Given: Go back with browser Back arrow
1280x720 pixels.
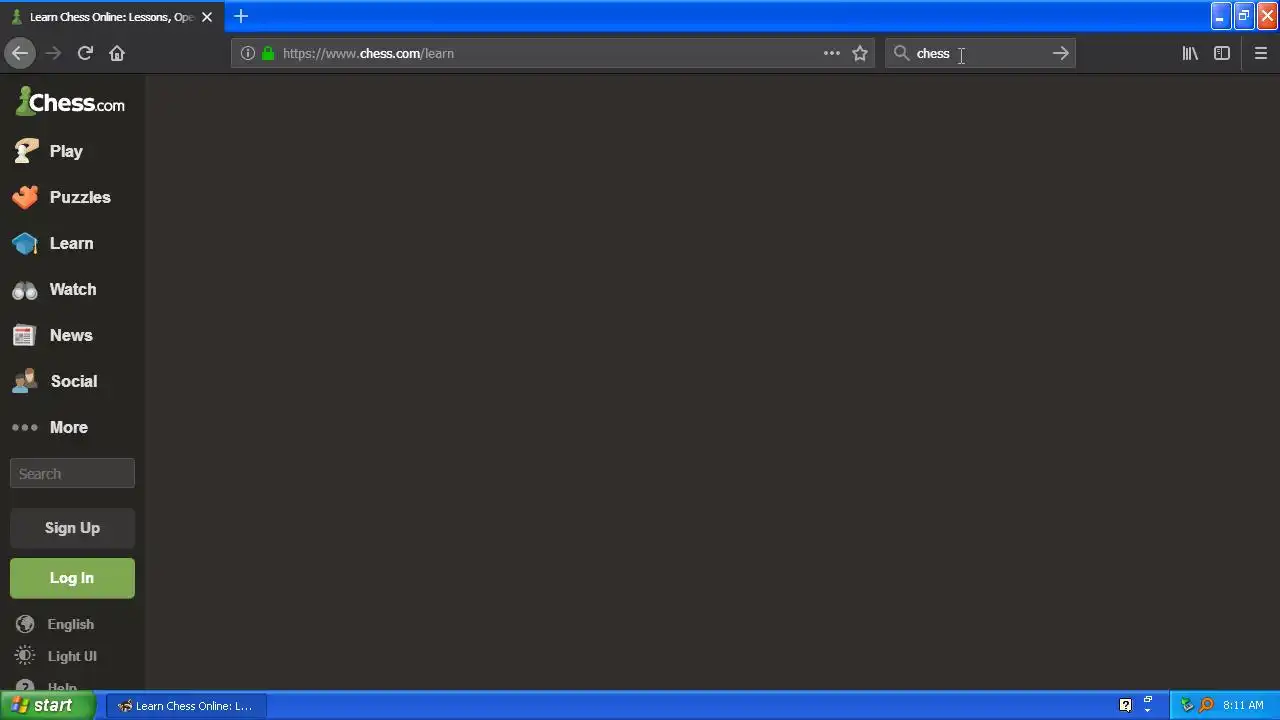Looking at the screenshot, I should click(x=20, y=53).
